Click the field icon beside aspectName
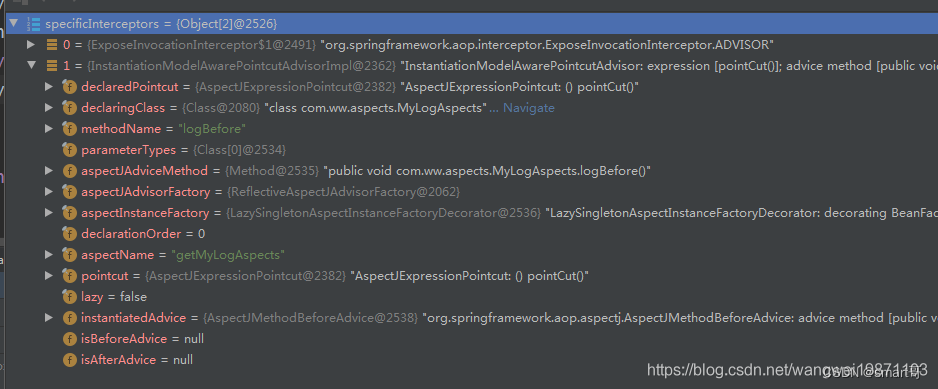The height and width of the screenshot is (389, 938). tap(69, 254)
